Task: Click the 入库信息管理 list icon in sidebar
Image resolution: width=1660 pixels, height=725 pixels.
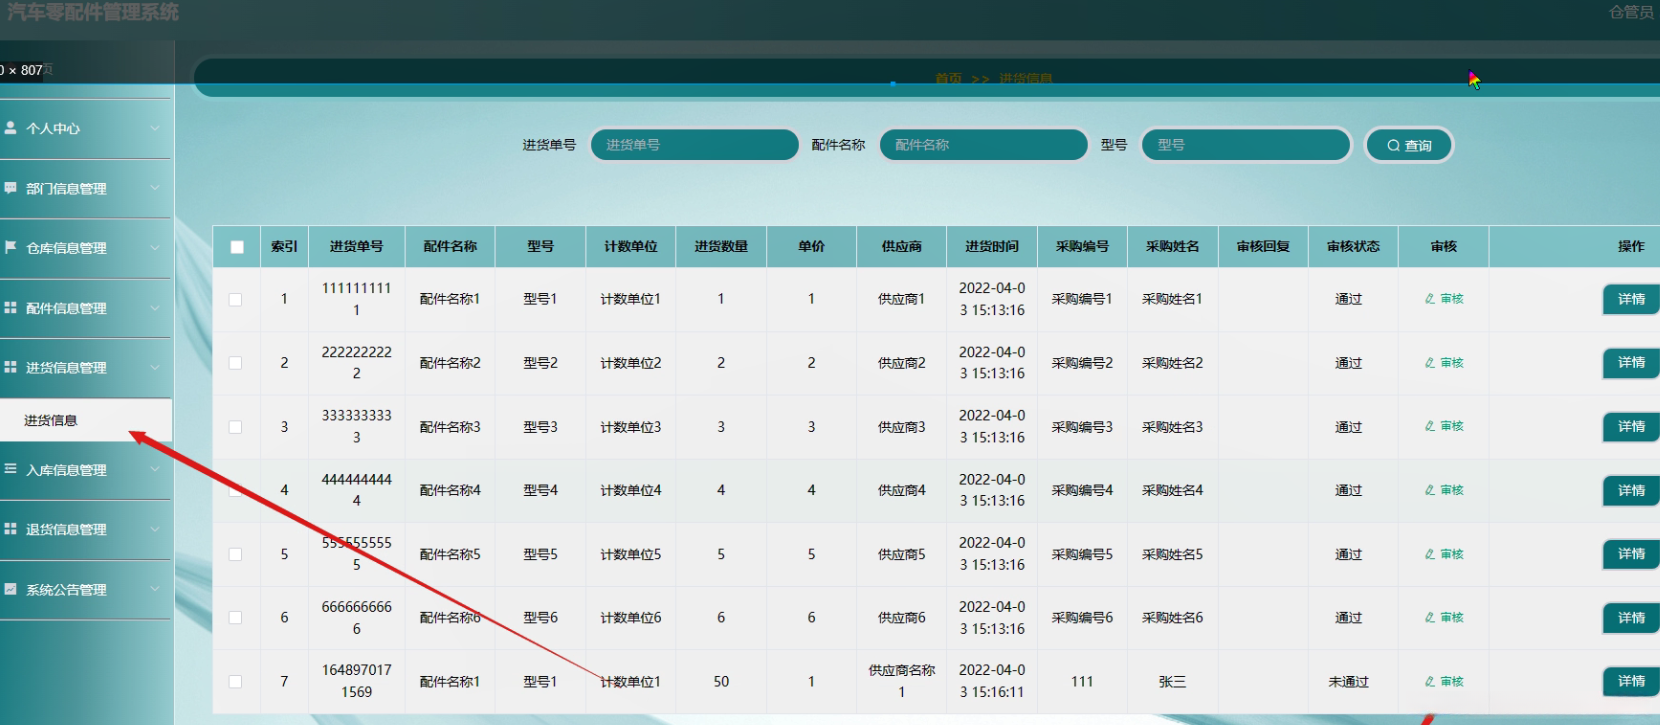Action: pos(10,469)
